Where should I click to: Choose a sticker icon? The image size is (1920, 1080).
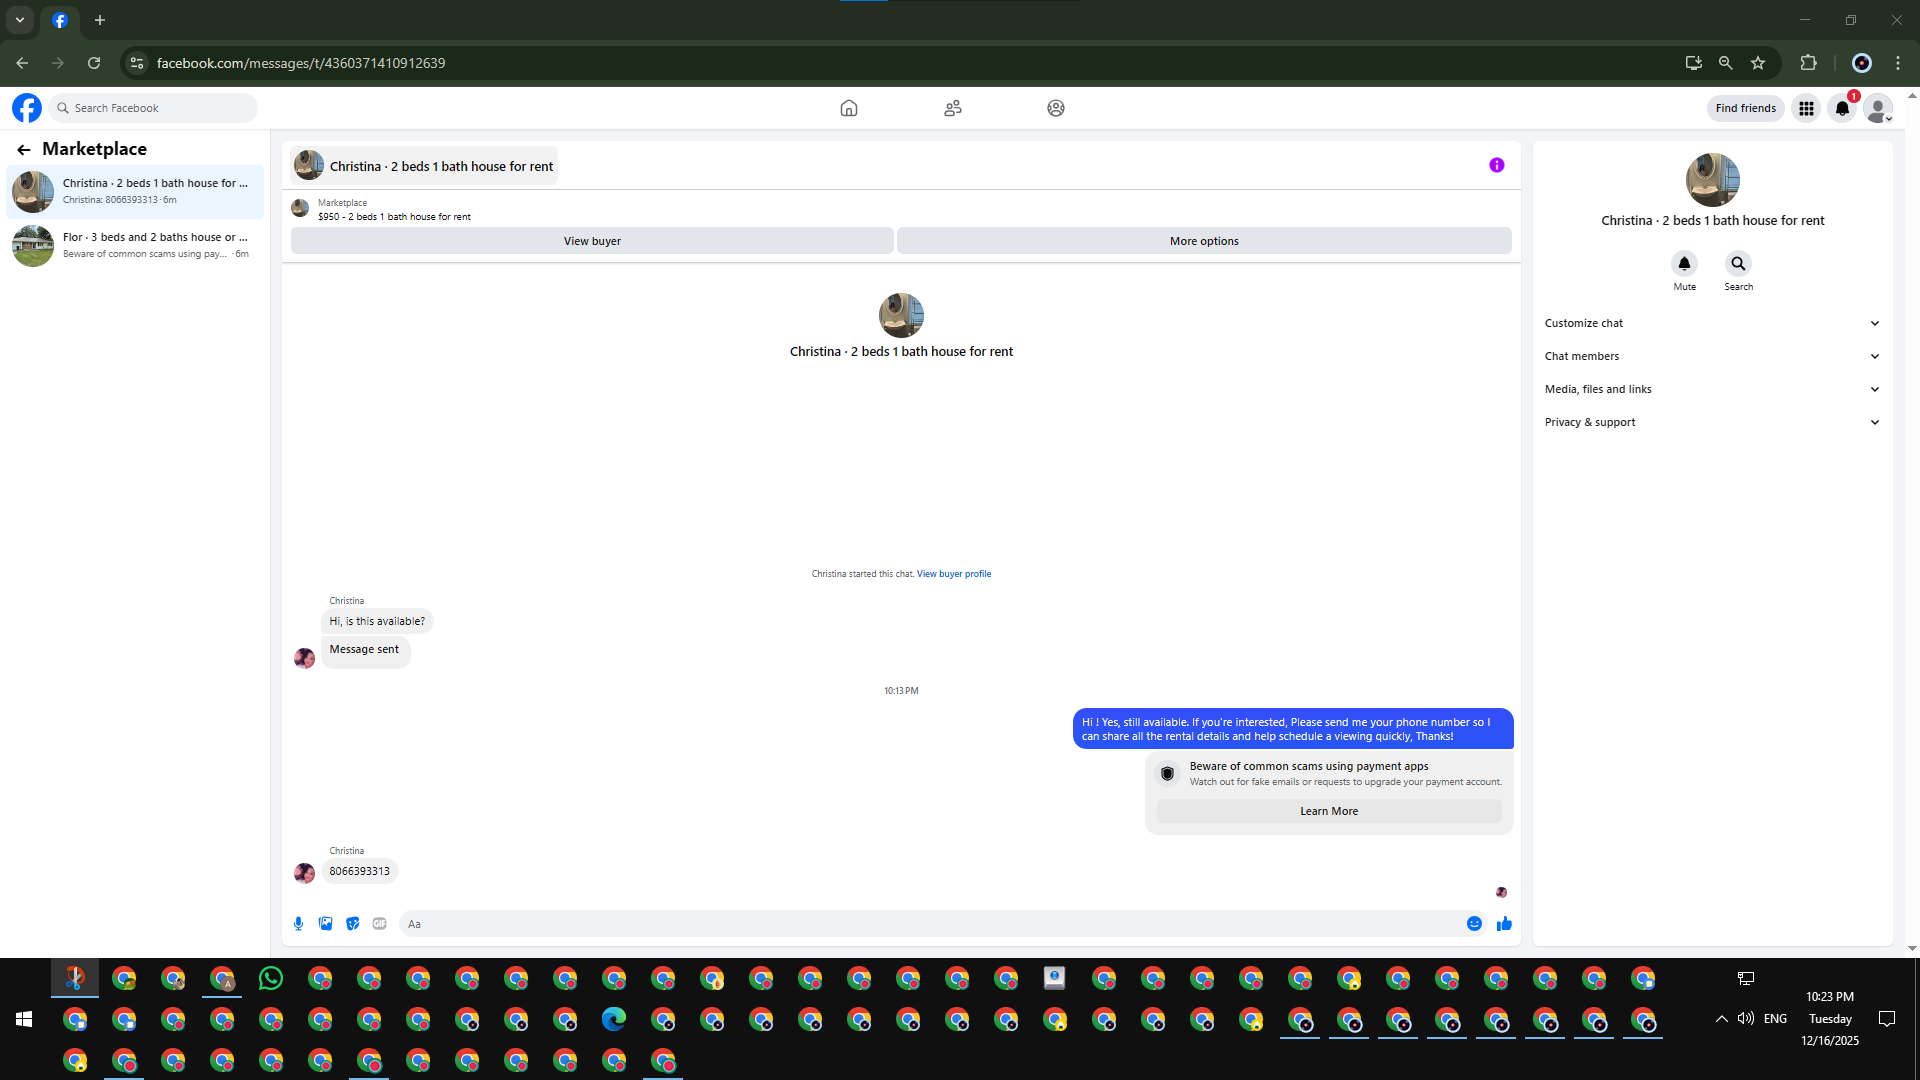352,924
